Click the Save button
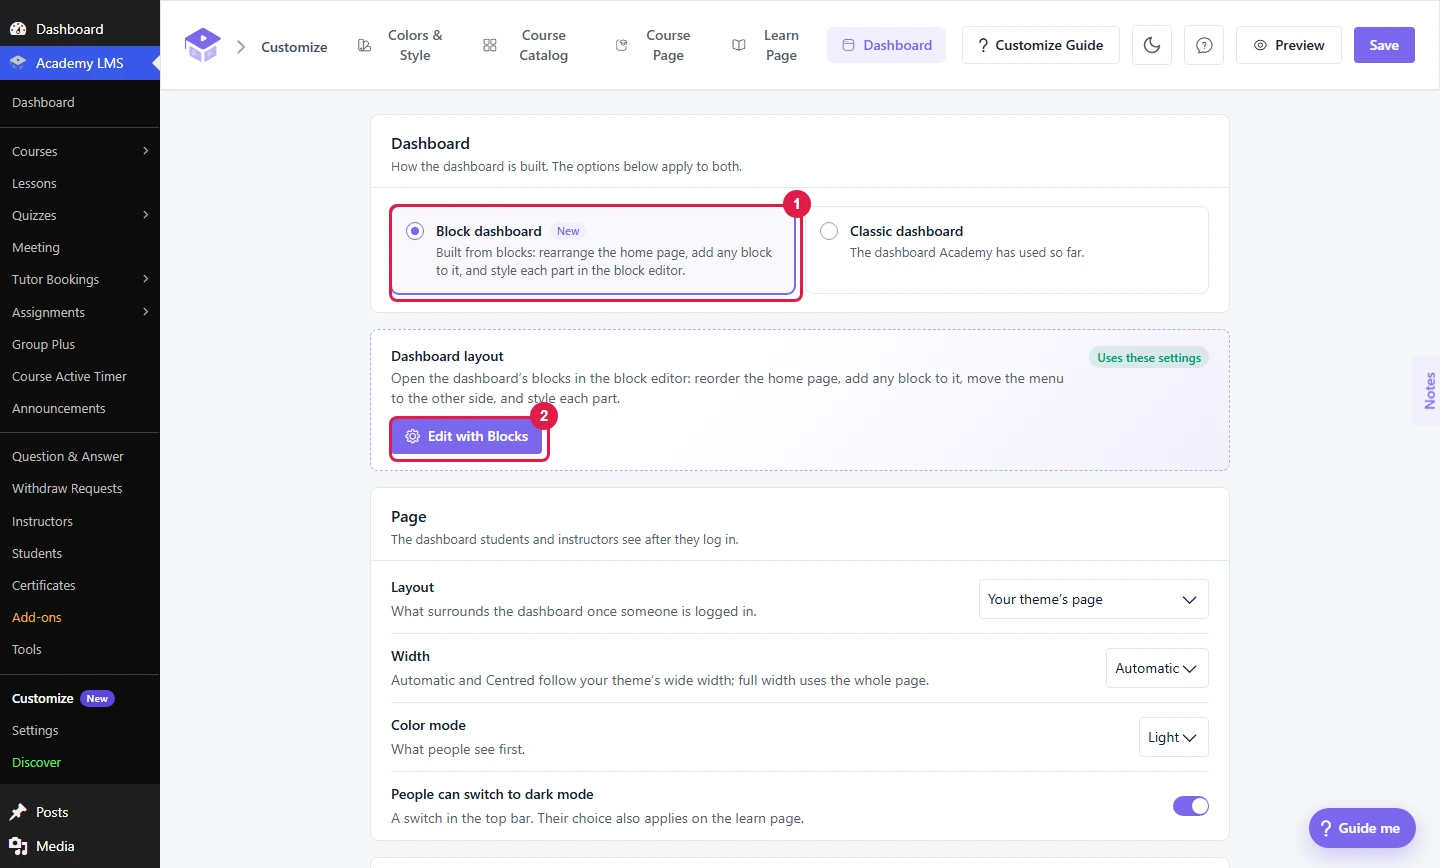The width and height of the screenshot is (1440, 868). coord(1384,45)
